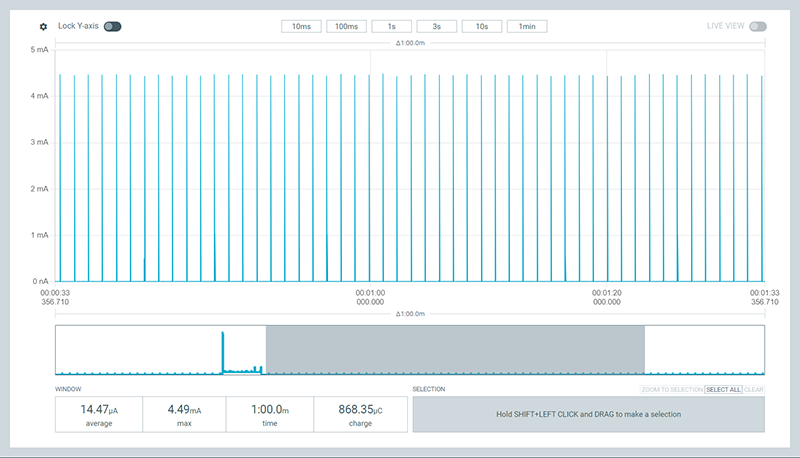Click the 14.47µA average value
The image size is (800, 458).
99,410
